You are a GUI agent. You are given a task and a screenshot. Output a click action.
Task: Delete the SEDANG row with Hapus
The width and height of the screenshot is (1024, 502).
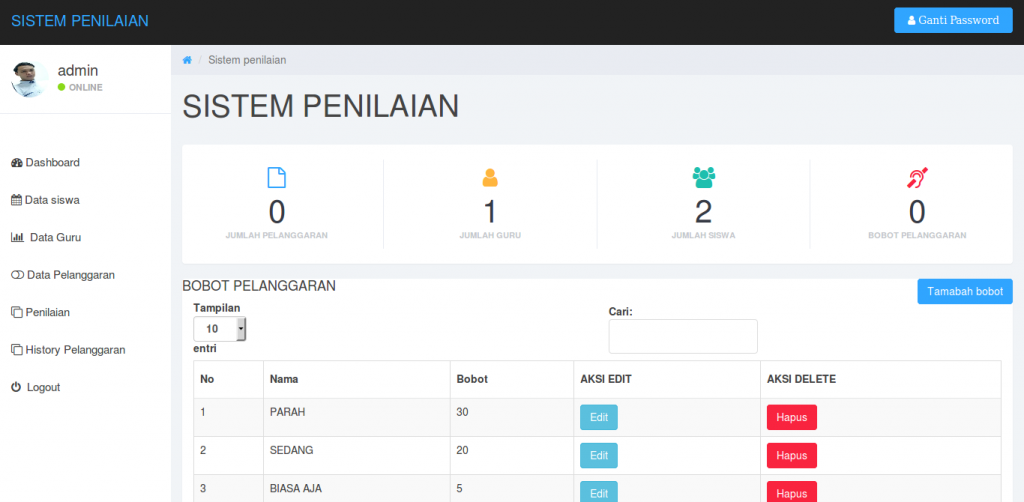coord(792,456)
